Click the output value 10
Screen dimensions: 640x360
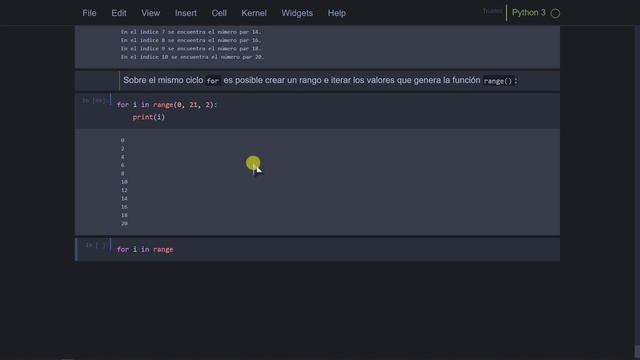(x=124, y=182)
